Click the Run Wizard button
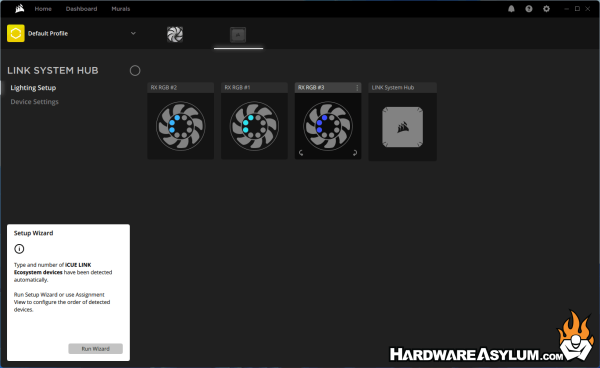600x368 pixels. point(96,348)
